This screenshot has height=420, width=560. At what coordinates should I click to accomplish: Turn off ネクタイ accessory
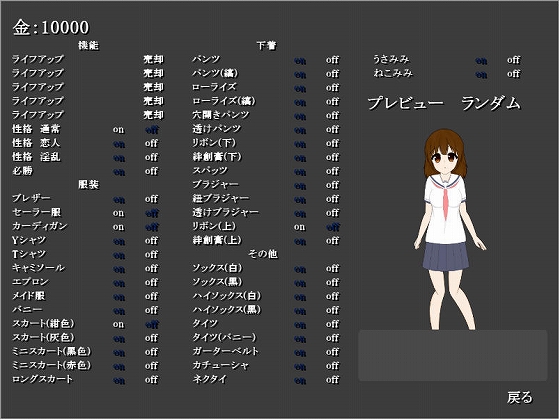pyautogui.click(x=332, y=380)
